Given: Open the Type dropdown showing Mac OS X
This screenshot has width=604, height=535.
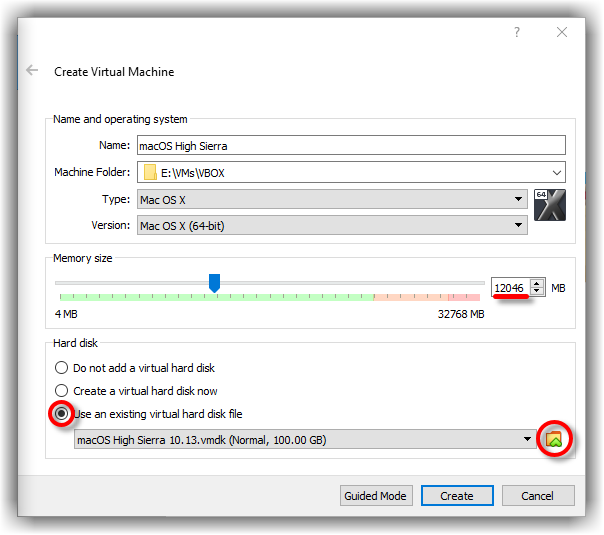Looking at the screenshot, I should [x=518, y=199].
